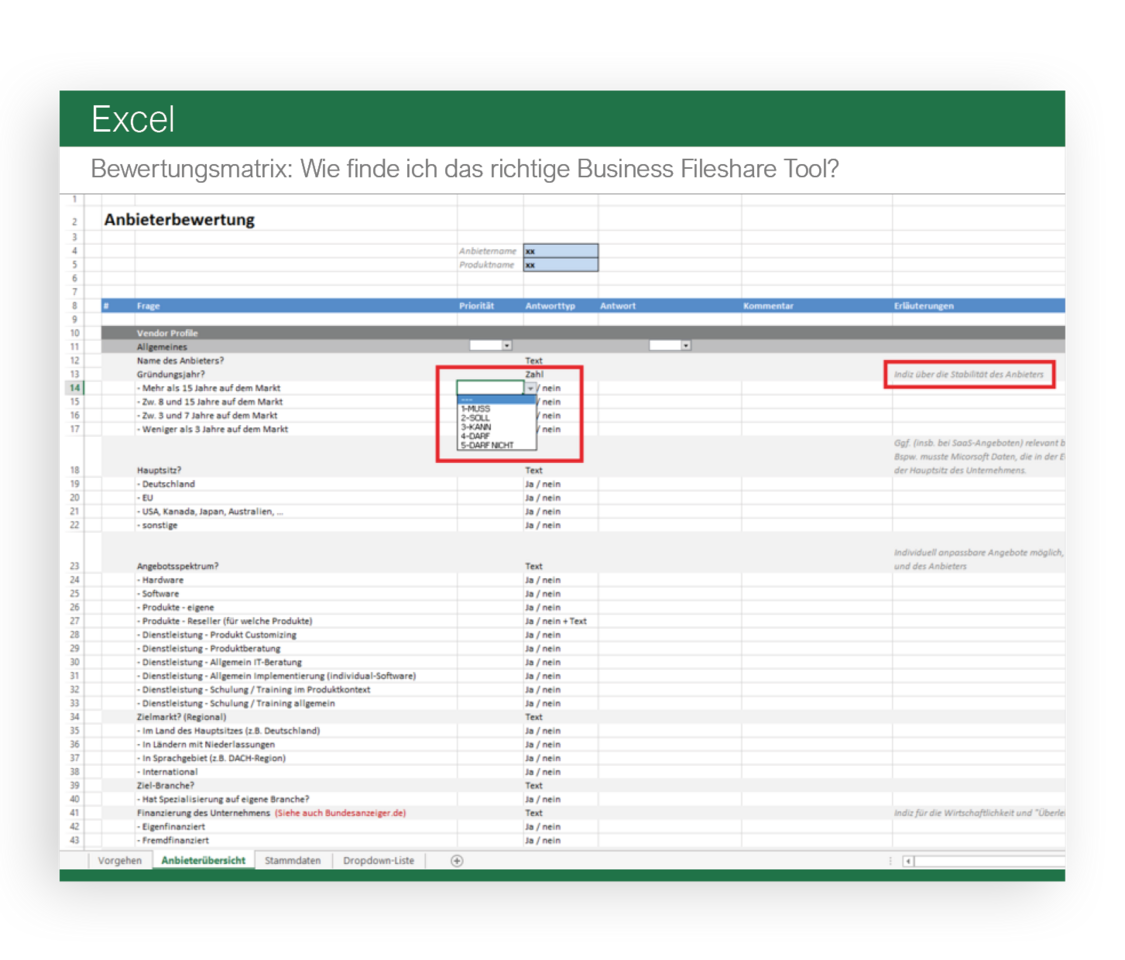Image resolution: width=1125 pixels, height=960 pixels.
Task: Switch to the Vorgehen sheet tab
Action: tap(120, 861)
